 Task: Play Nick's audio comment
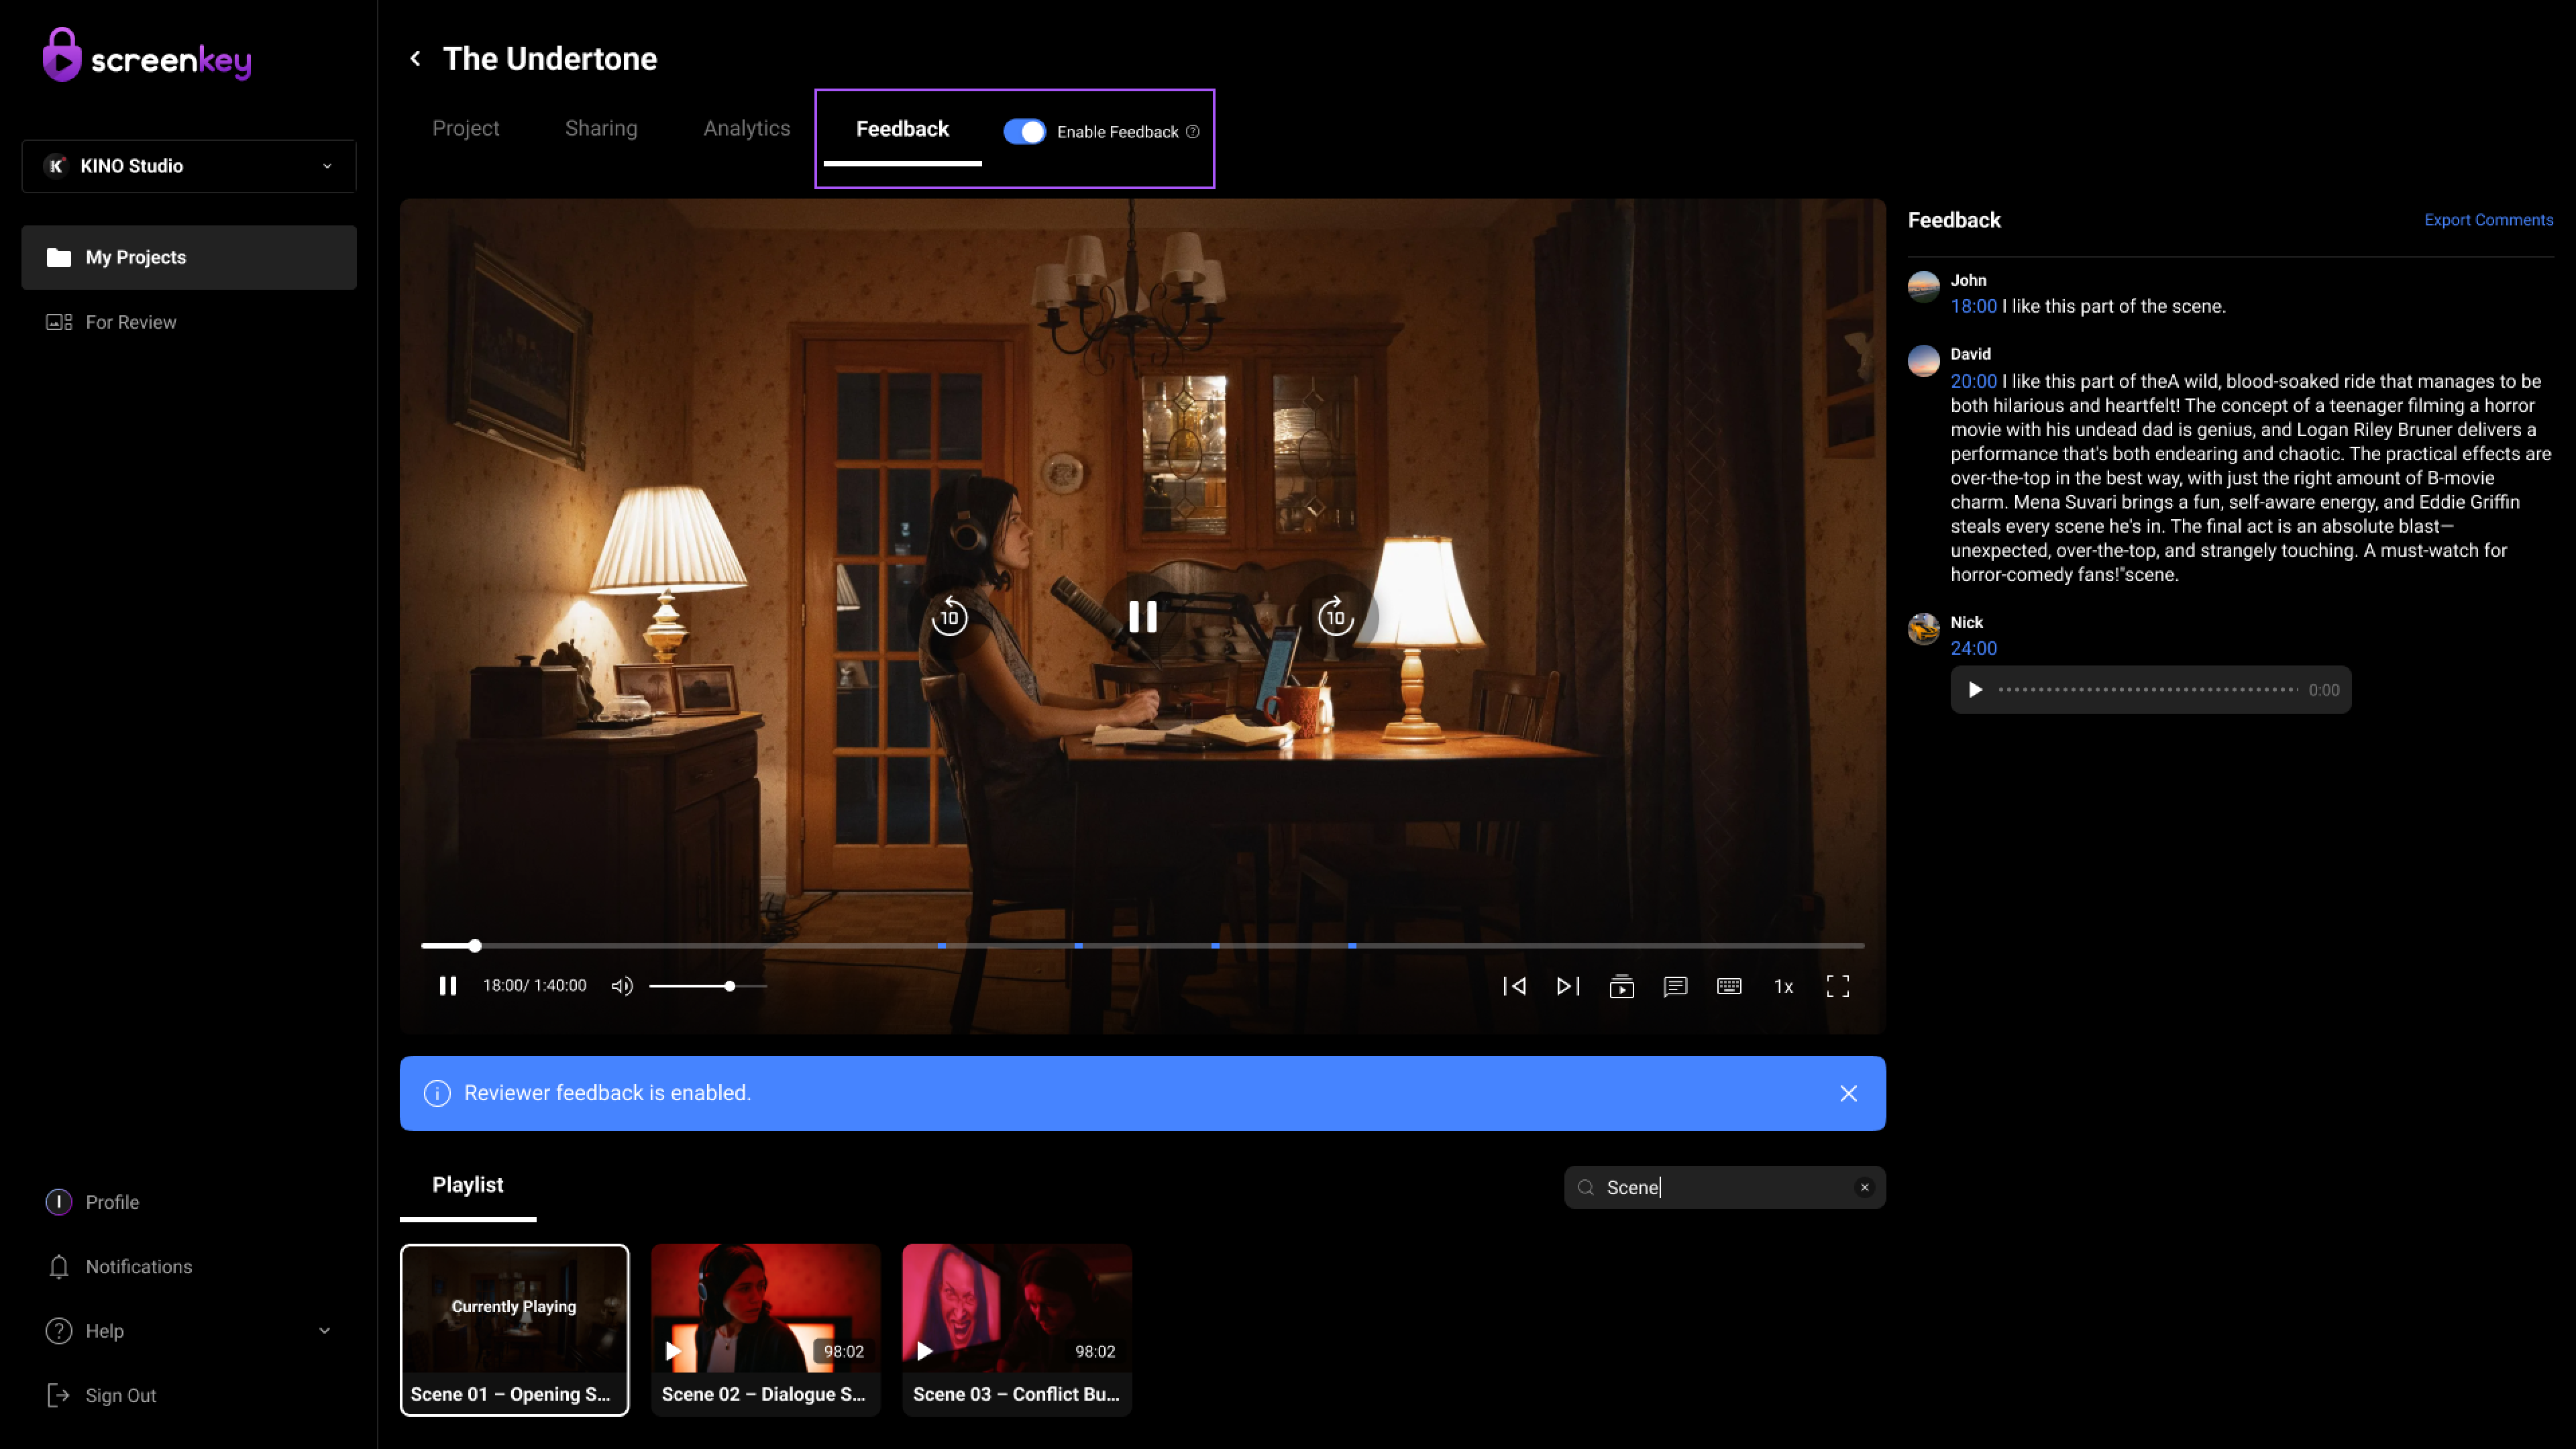[x=1975, y=690]
